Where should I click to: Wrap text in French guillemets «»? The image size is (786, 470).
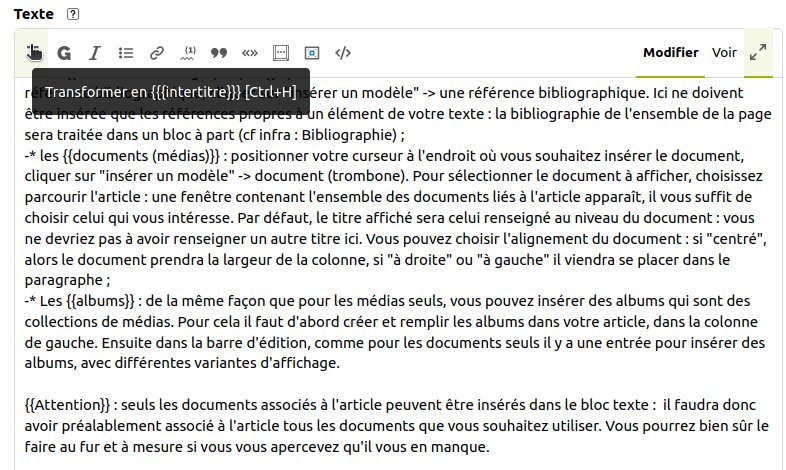click(x=250, y=53)
